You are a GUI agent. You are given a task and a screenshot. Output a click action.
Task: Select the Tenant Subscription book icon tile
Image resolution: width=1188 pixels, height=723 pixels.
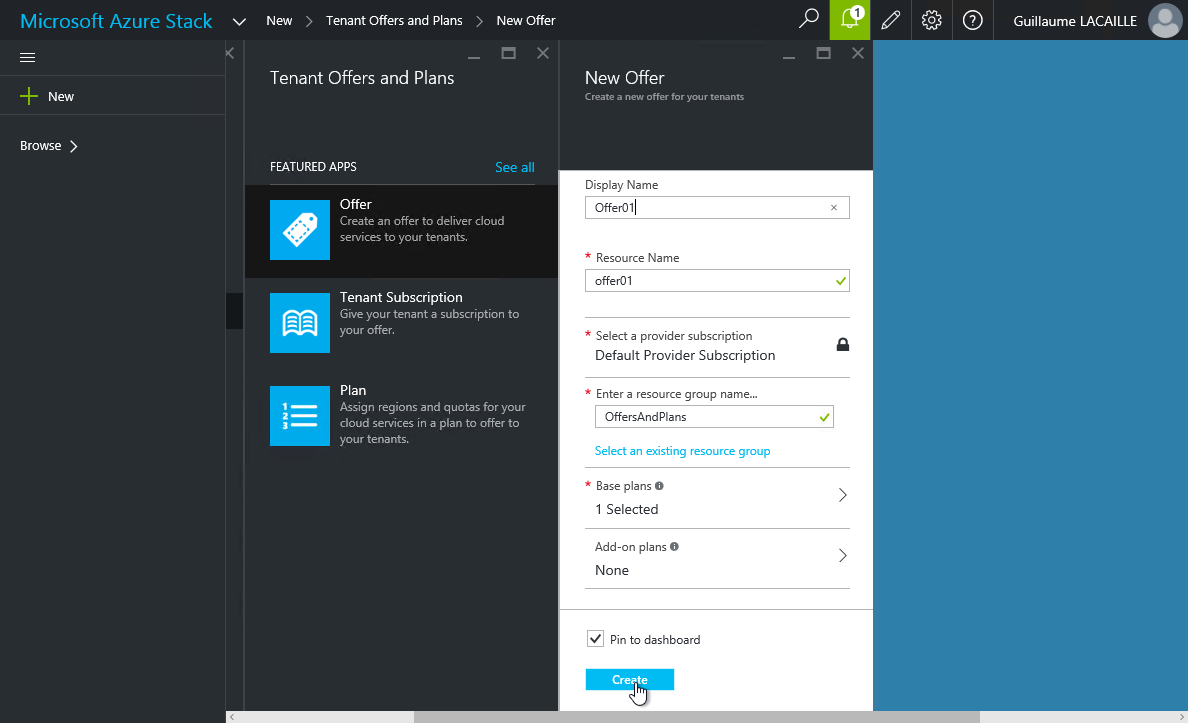(x=300, y=323)
